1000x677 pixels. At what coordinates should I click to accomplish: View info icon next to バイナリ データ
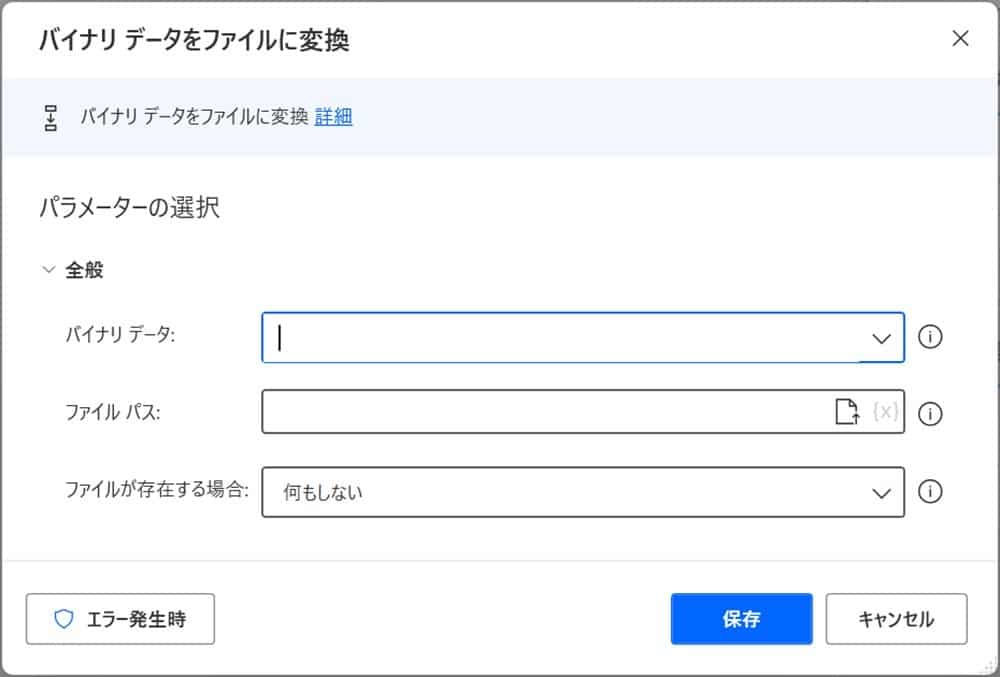(x=930, y=337)
